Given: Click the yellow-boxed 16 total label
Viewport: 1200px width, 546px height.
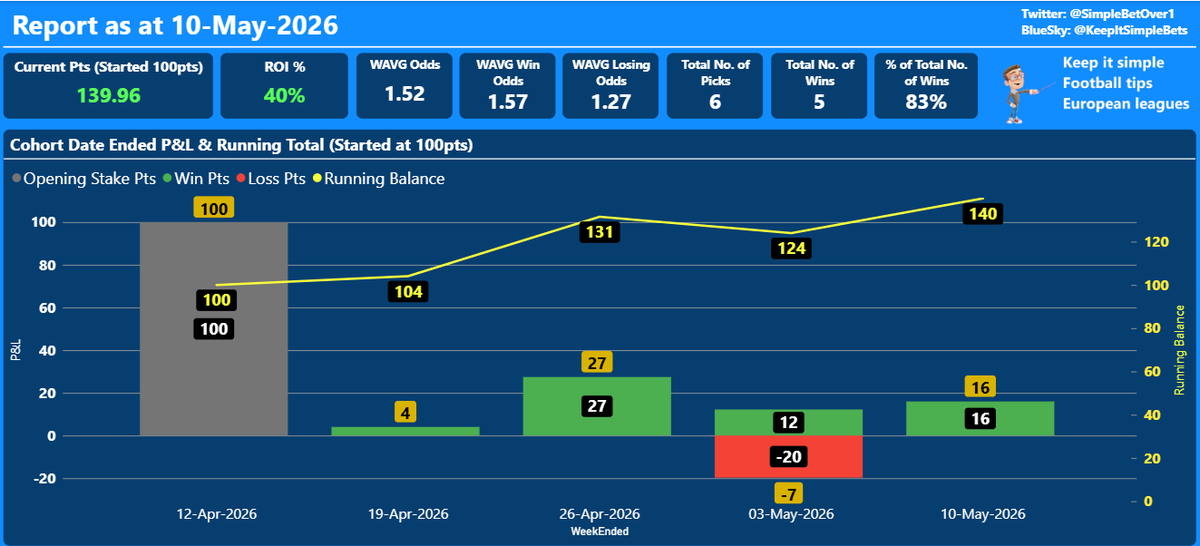Looking at the screenshot, I should (x=981, y=387).
